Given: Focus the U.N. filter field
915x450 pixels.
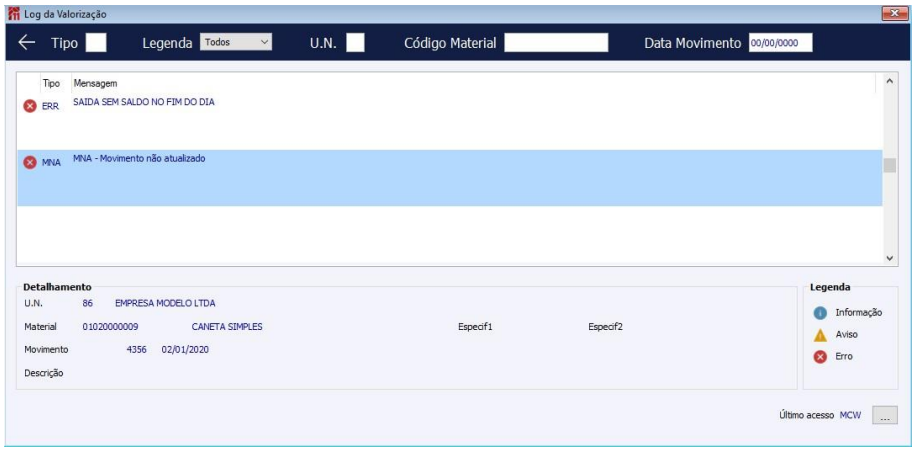Looking at the screenshot, I should tap(355, 43).
